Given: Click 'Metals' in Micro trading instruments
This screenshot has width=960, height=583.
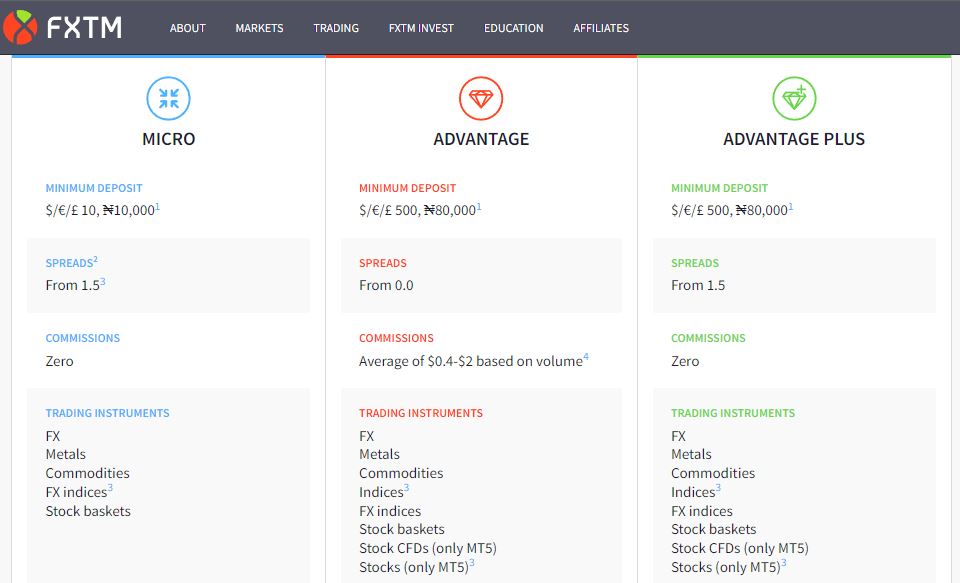Looking at the screenshot, I should point(66,454).
